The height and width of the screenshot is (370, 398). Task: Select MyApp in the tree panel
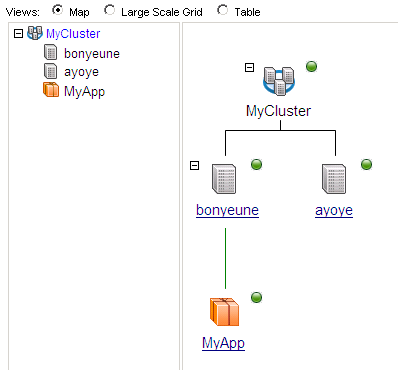tap(84, 91)
